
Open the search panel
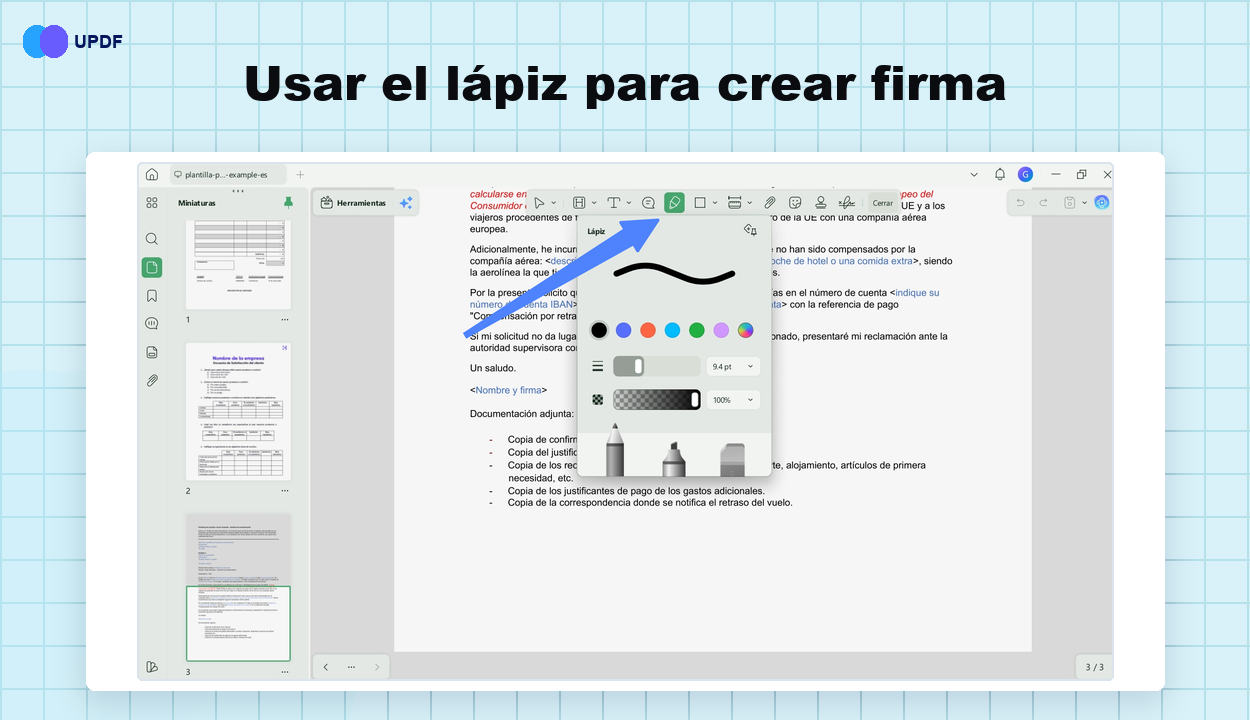tap(152, 239)
